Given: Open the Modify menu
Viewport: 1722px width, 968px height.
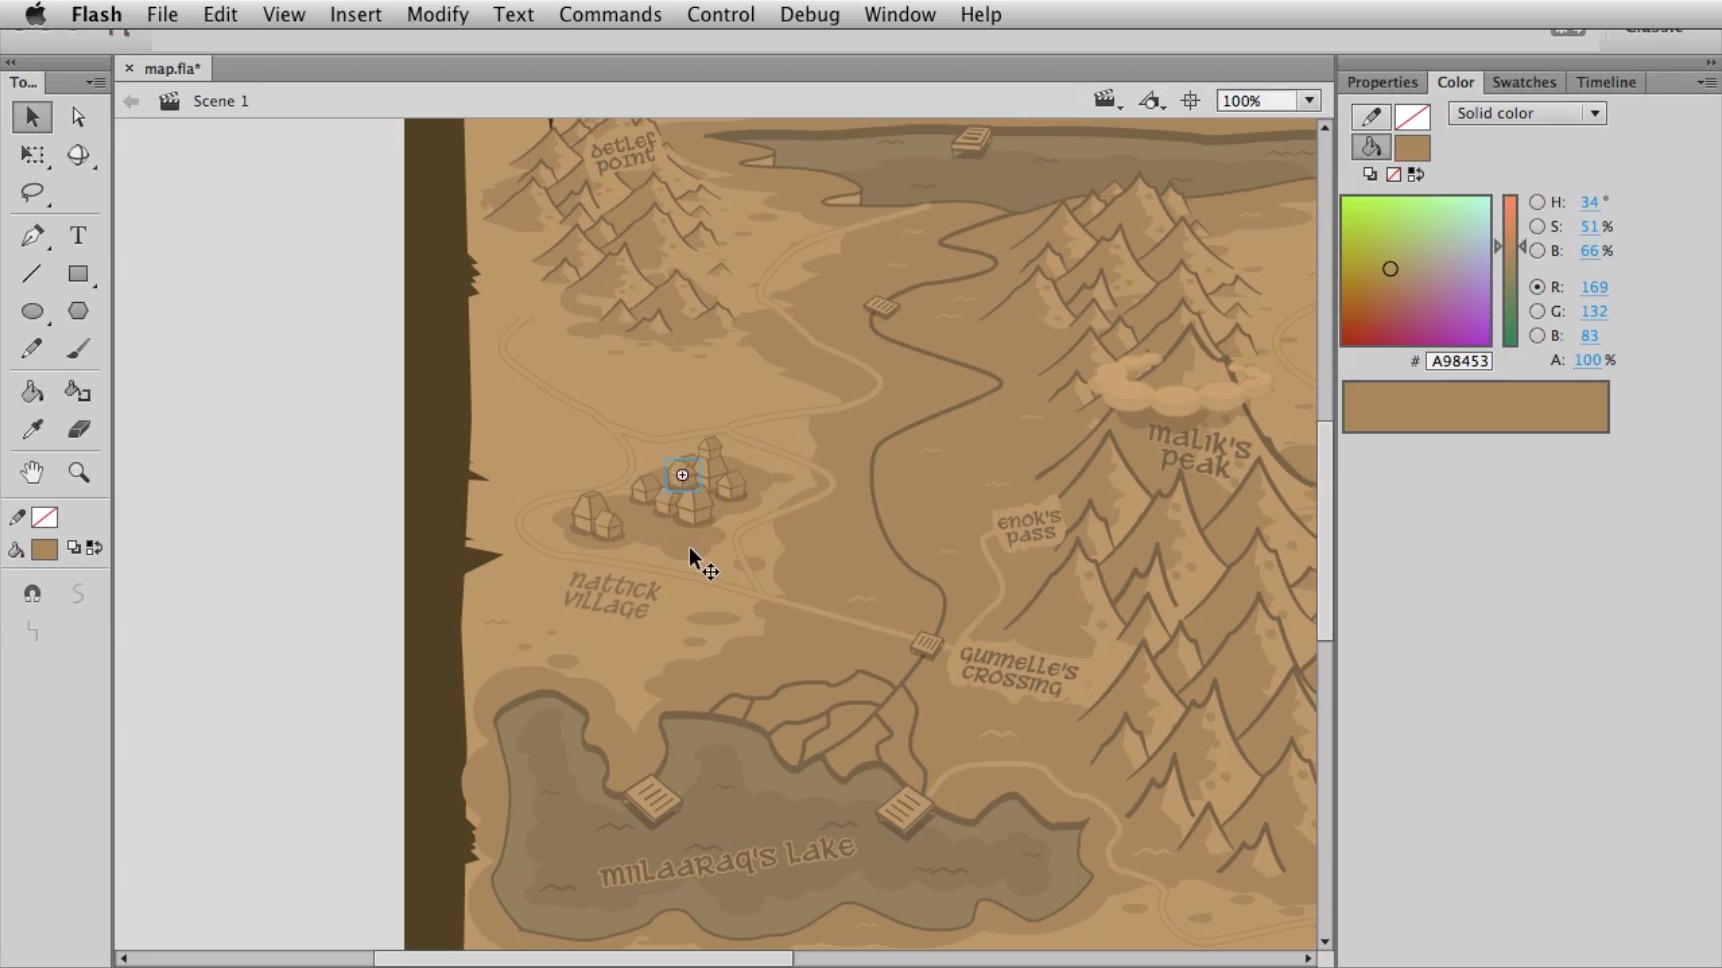Looking at the screenshot, I should click(x=437, y=14).
